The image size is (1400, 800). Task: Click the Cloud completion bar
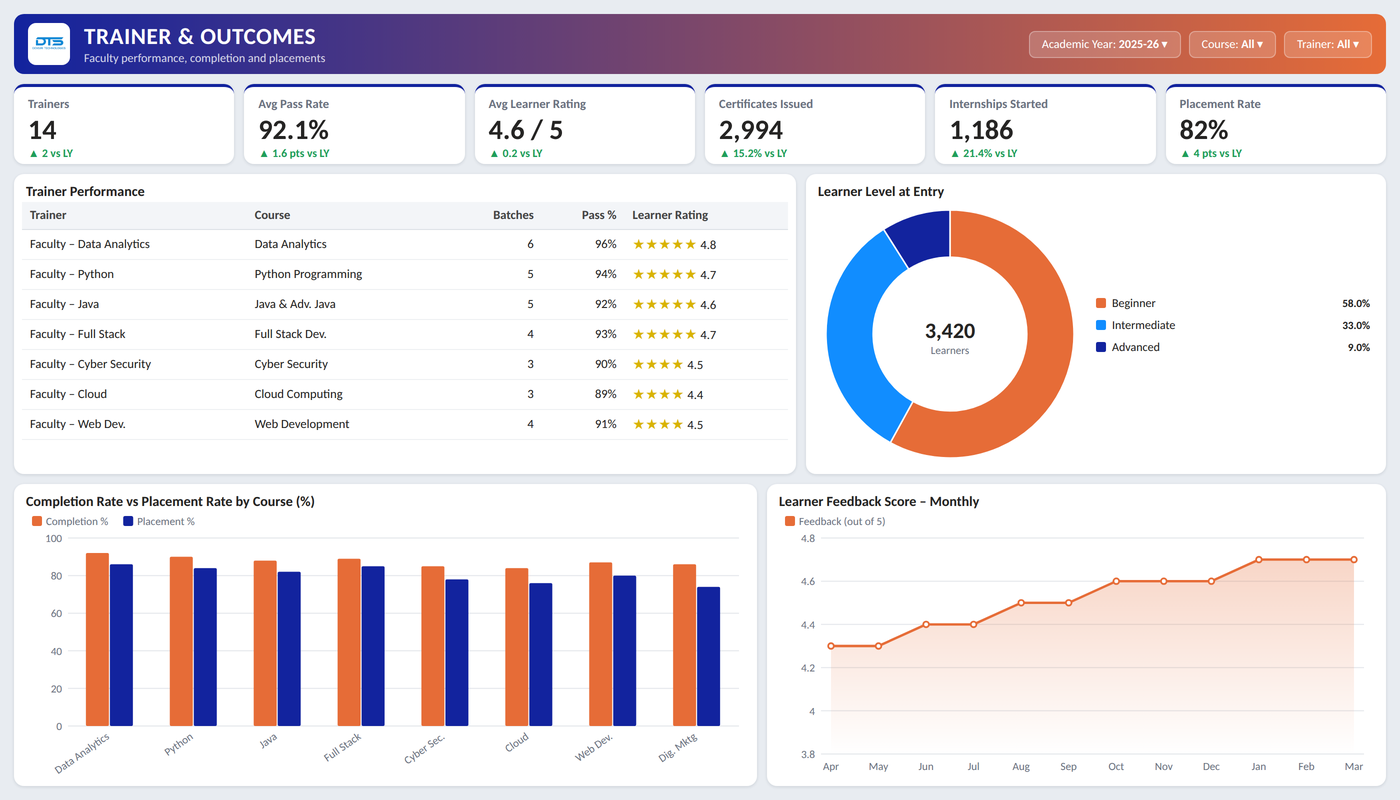coord(516,647)
